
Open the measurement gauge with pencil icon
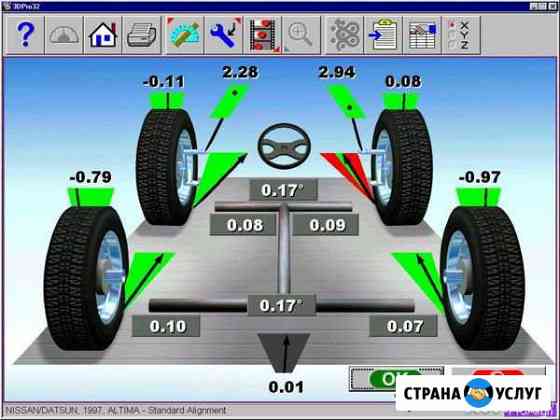point(184,35)
